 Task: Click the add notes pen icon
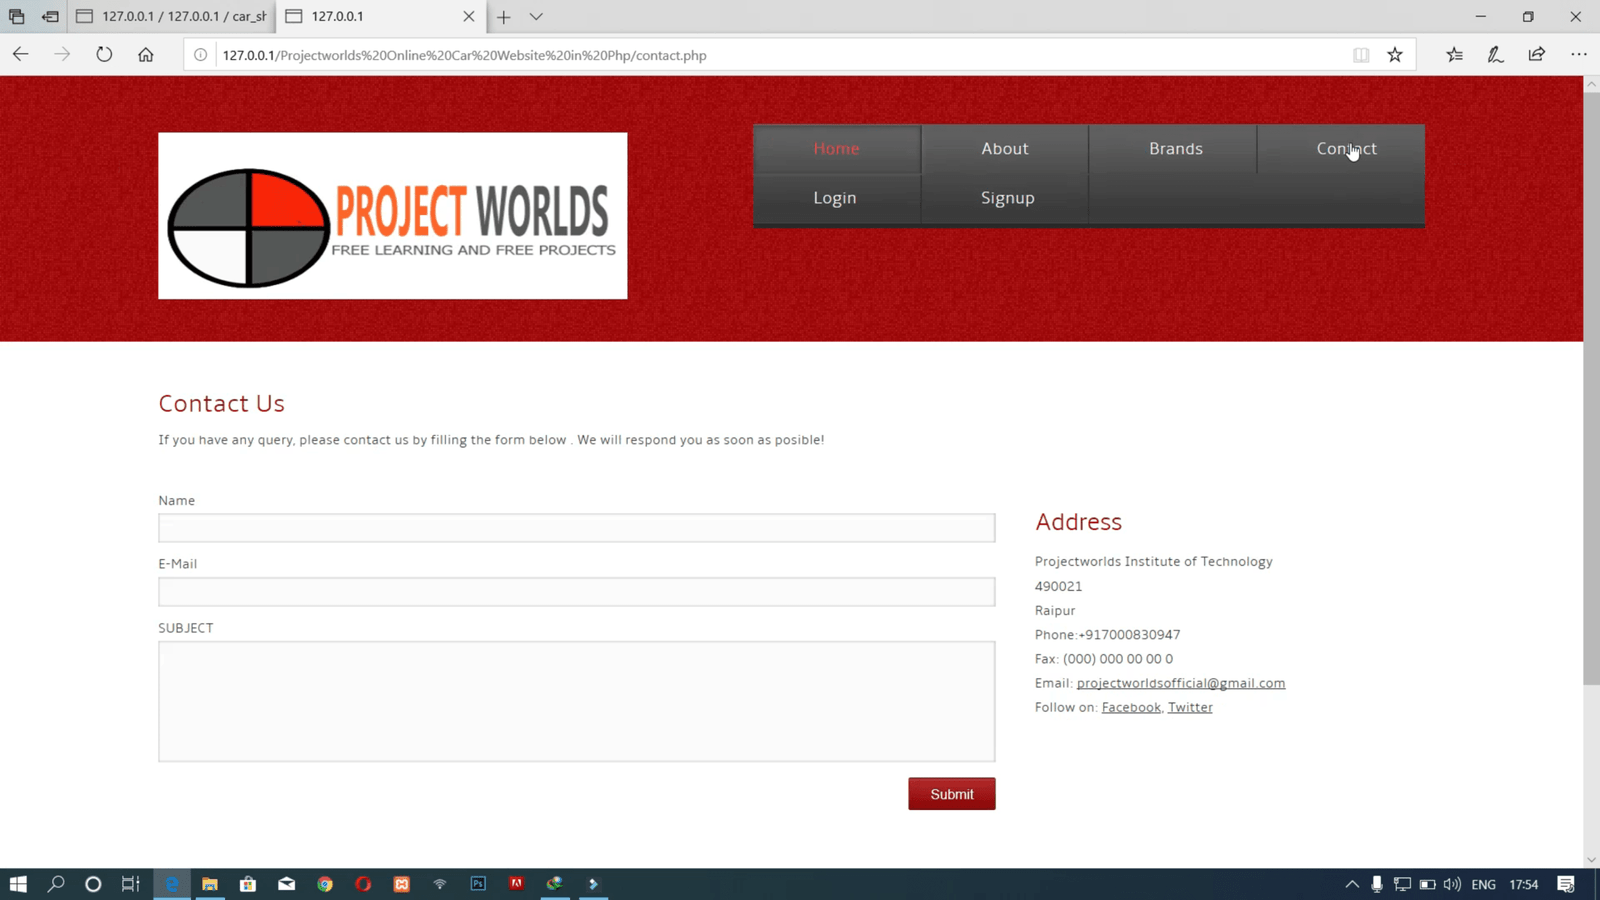(1495, 55)
